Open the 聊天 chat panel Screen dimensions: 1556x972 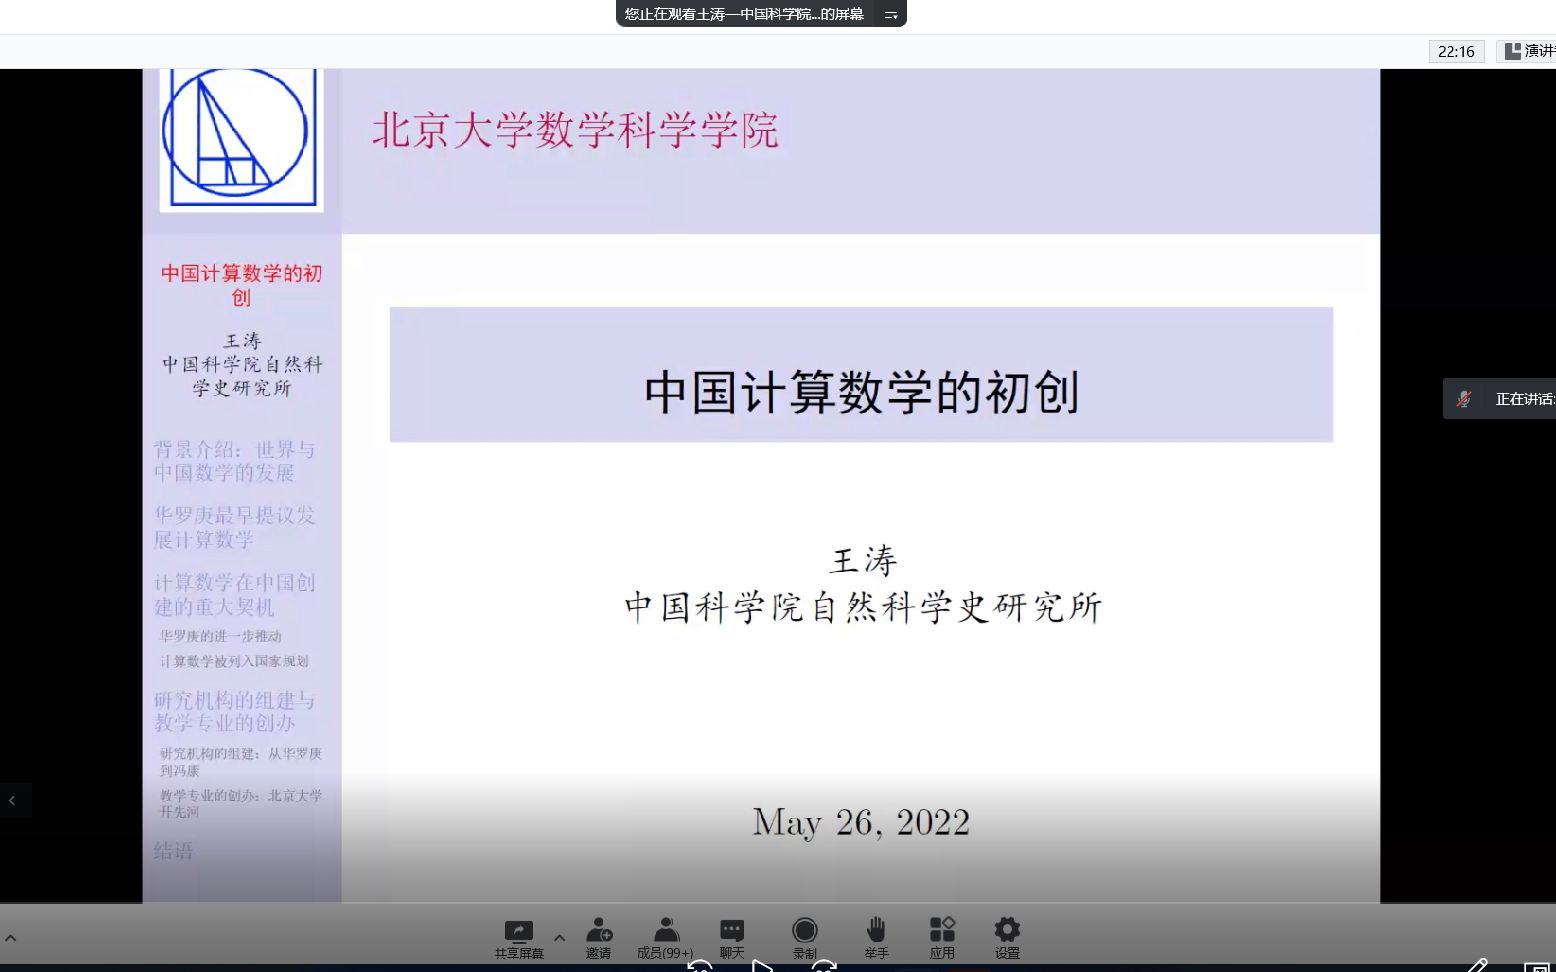click(x=732, y=939)
